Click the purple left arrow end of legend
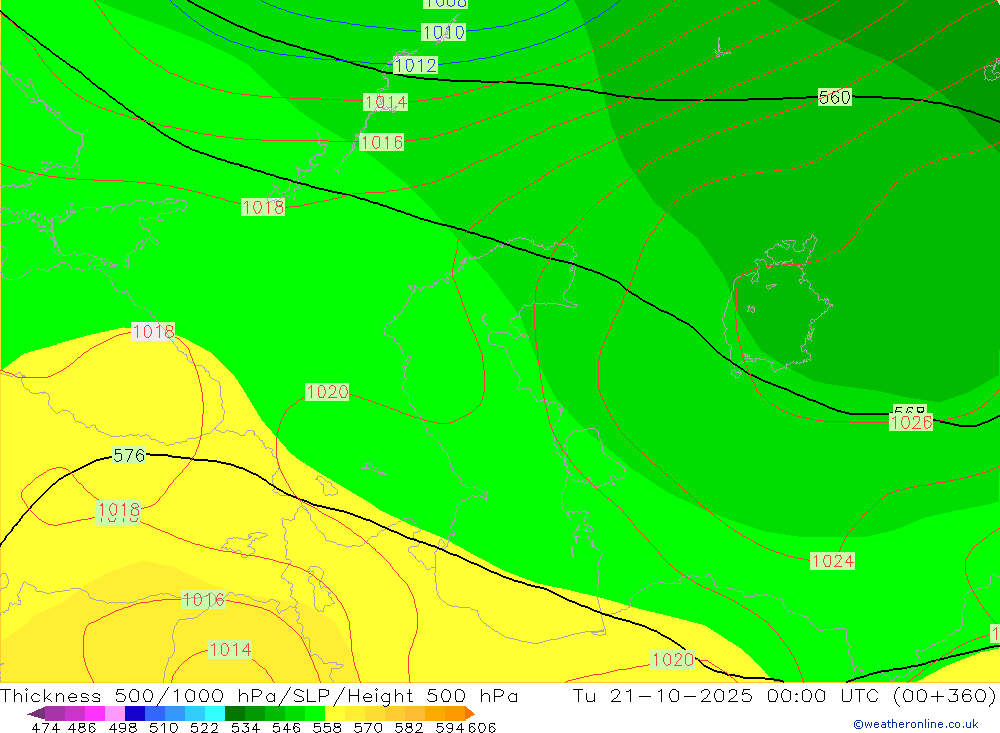Image resolution: width=1000 pixels, height=733 pixels. tap(36, 713)
